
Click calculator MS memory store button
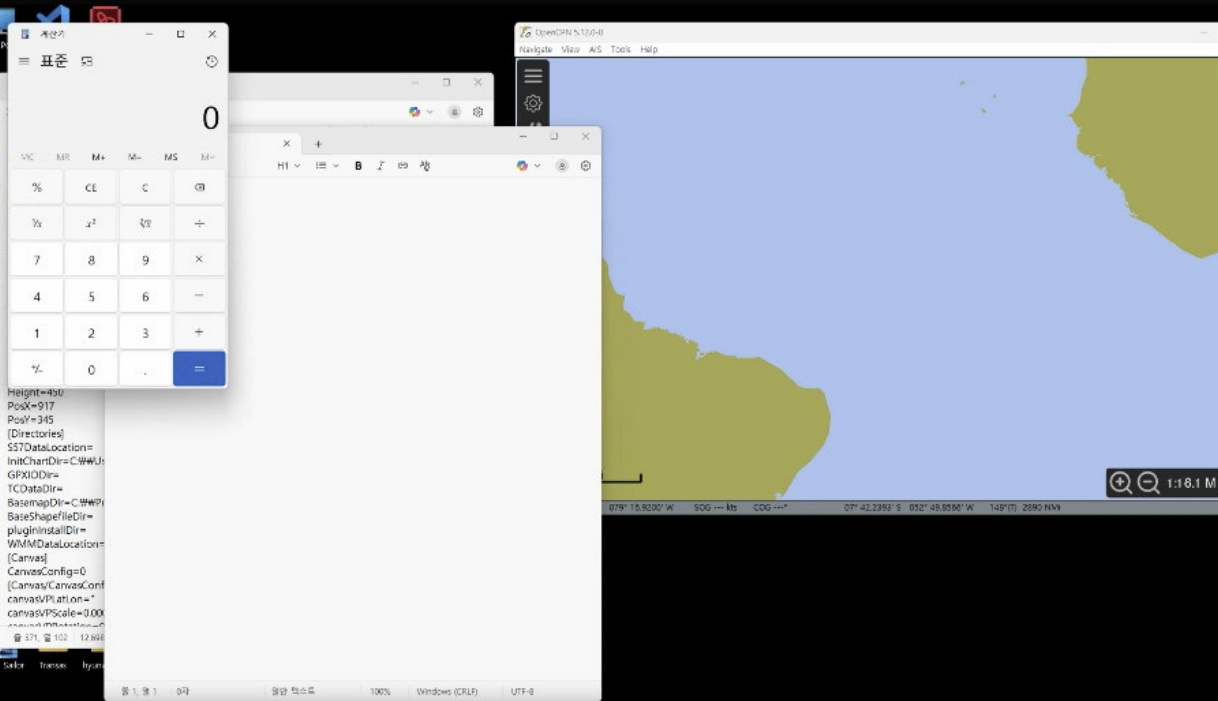(x=171, y=157)
